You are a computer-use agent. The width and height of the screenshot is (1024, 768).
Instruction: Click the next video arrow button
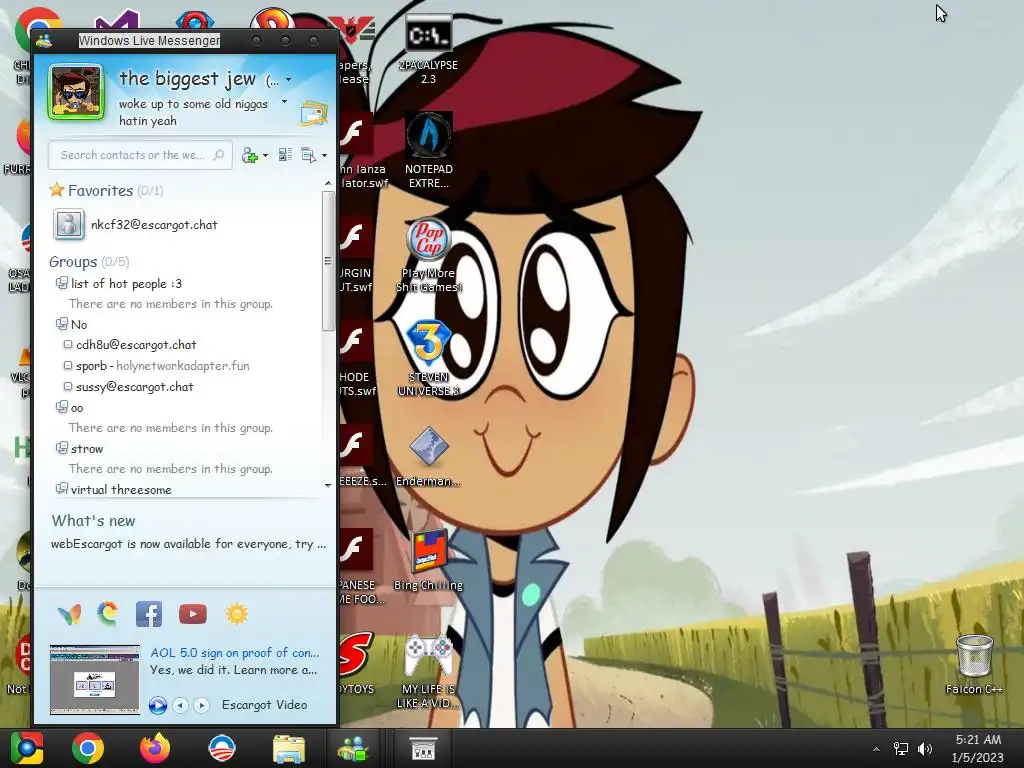pyautogui.click(x=201, y=705)
